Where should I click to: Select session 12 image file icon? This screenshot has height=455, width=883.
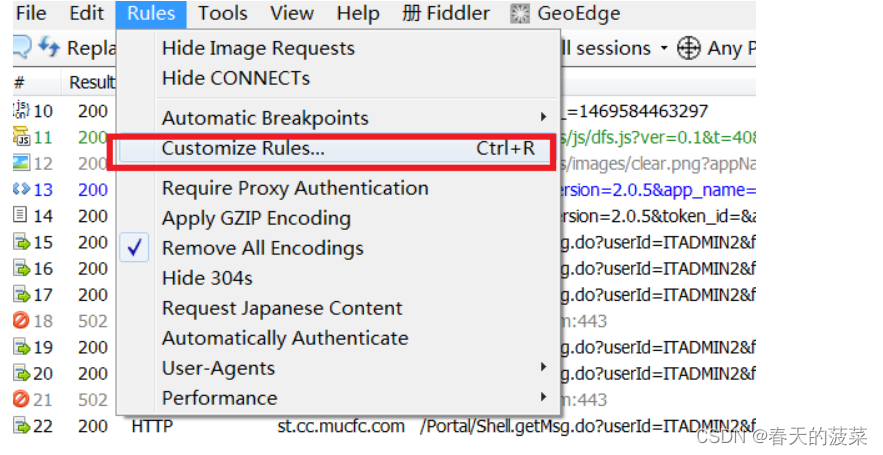point(21,163)
